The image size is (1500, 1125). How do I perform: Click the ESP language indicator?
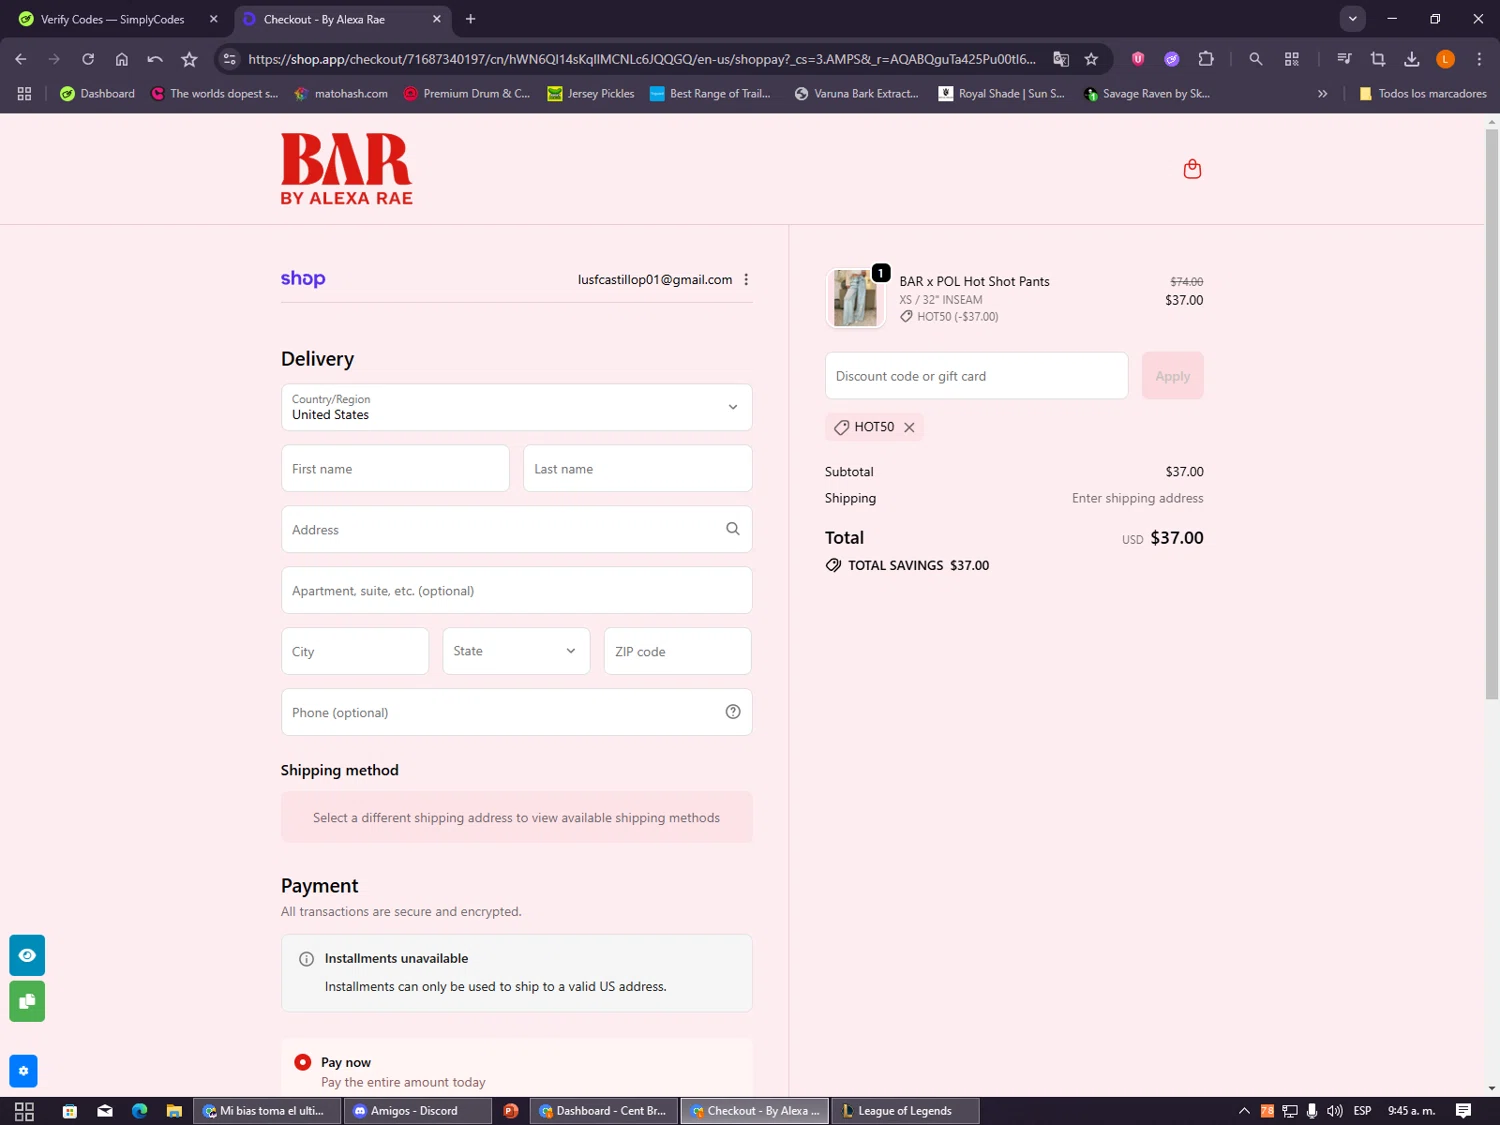(x=1362, y=1111)
